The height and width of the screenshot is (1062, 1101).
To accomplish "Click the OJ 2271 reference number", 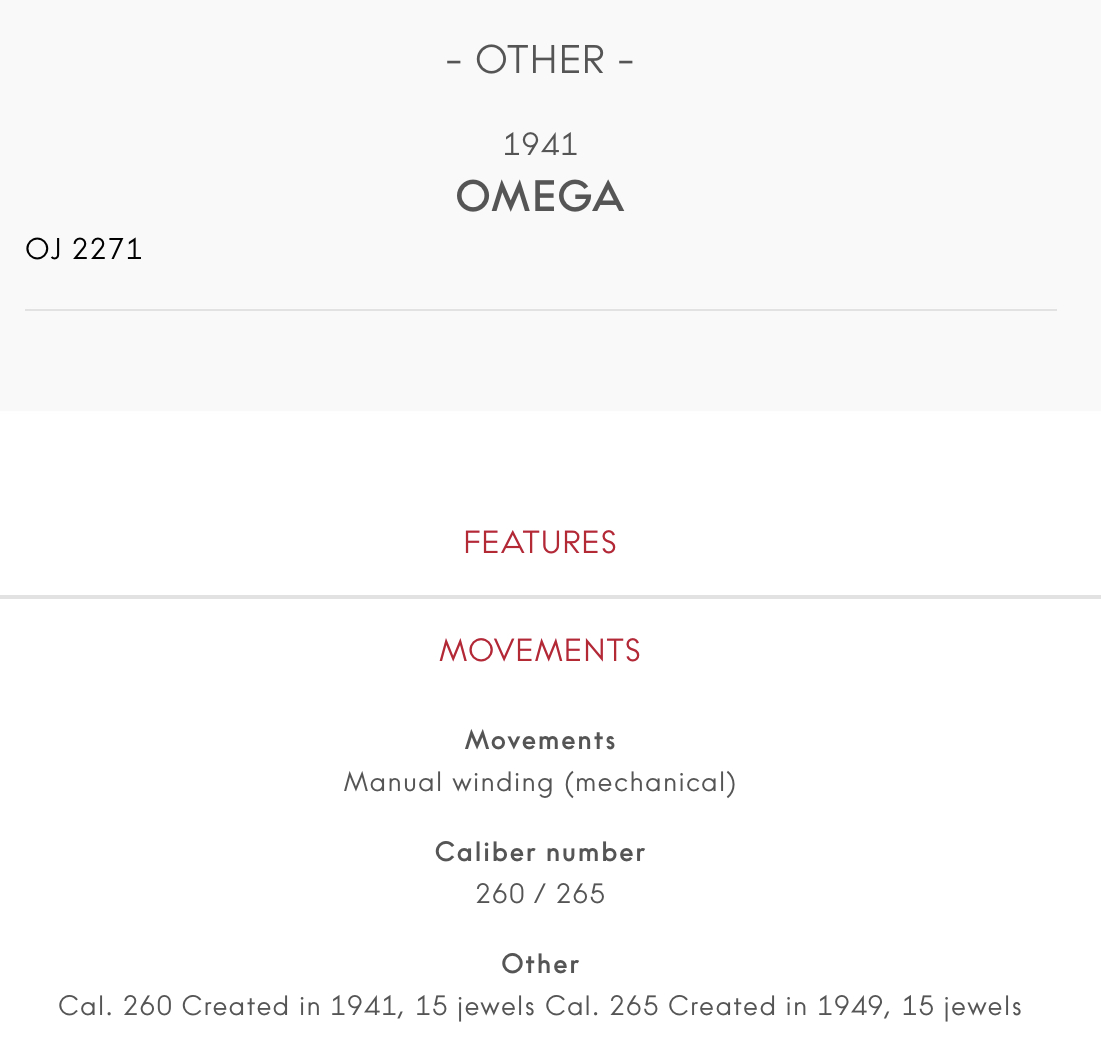I will pos(84,249).
